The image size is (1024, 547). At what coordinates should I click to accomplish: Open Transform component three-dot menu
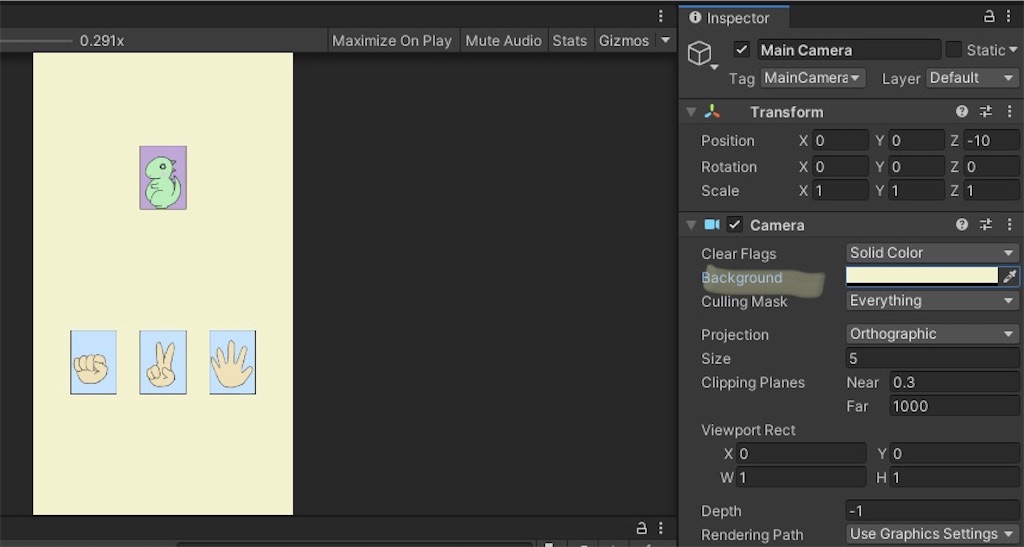point(1010,112)
